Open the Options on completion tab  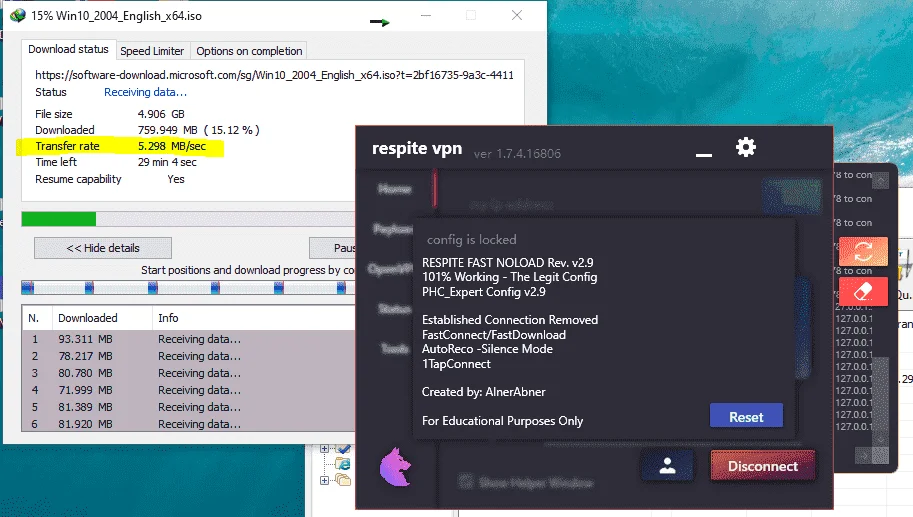[x=249, y=51]
